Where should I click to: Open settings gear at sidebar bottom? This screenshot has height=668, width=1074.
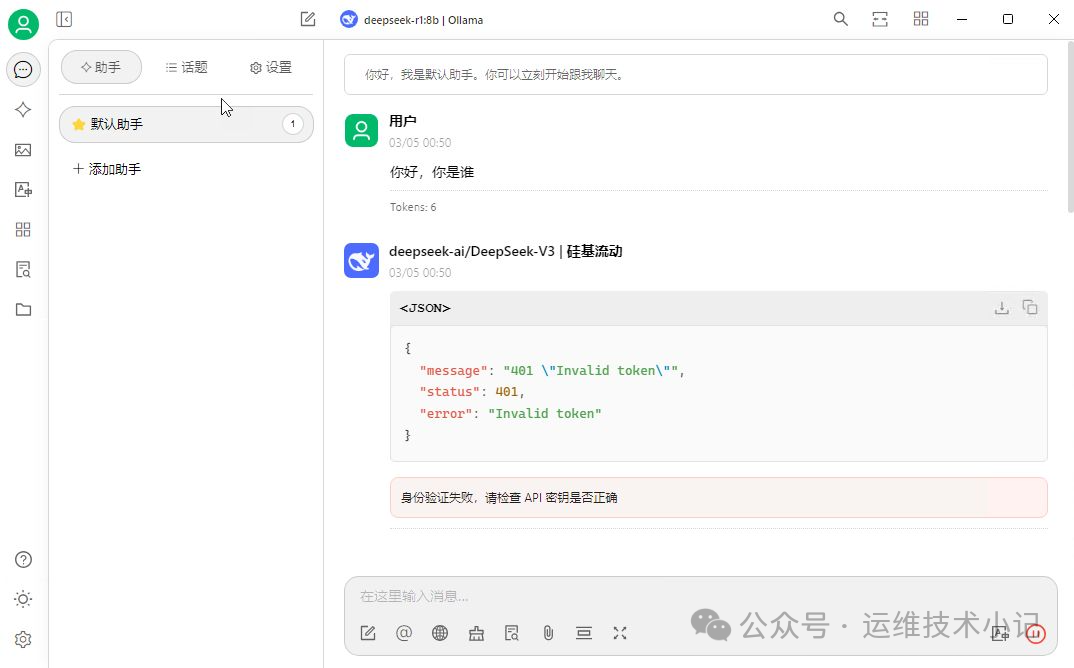click(23, 639)
